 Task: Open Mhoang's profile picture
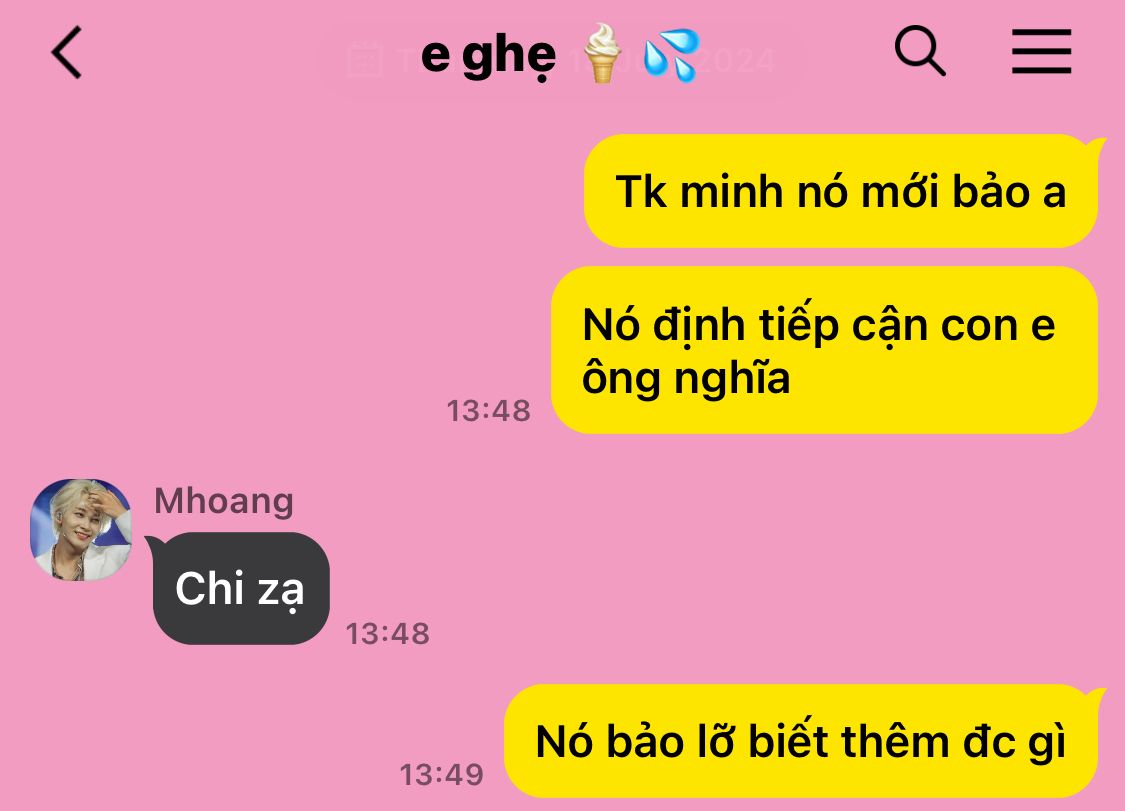click(80, 530)
